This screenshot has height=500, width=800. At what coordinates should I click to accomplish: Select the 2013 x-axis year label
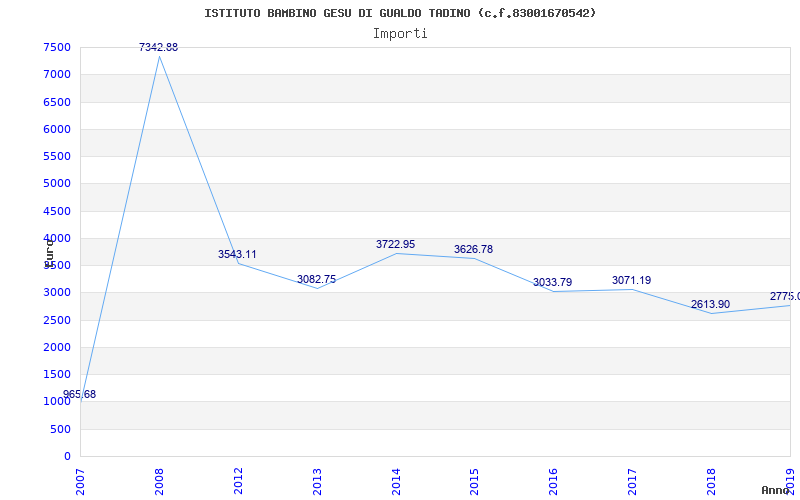tap(317, 482)
